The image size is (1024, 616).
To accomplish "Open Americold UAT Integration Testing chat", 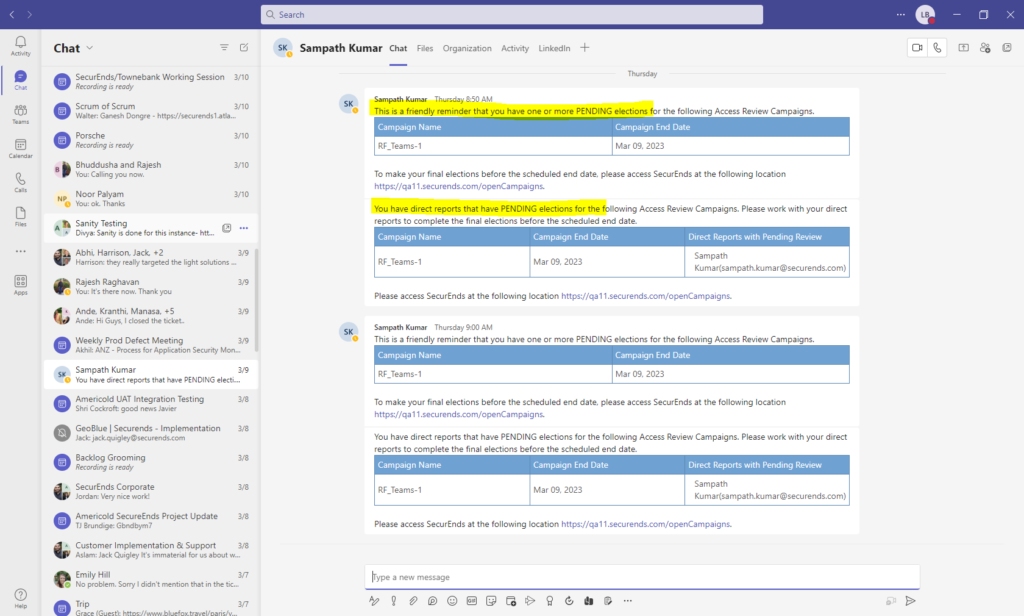I will pyautogui.click(x=150, y=404).
